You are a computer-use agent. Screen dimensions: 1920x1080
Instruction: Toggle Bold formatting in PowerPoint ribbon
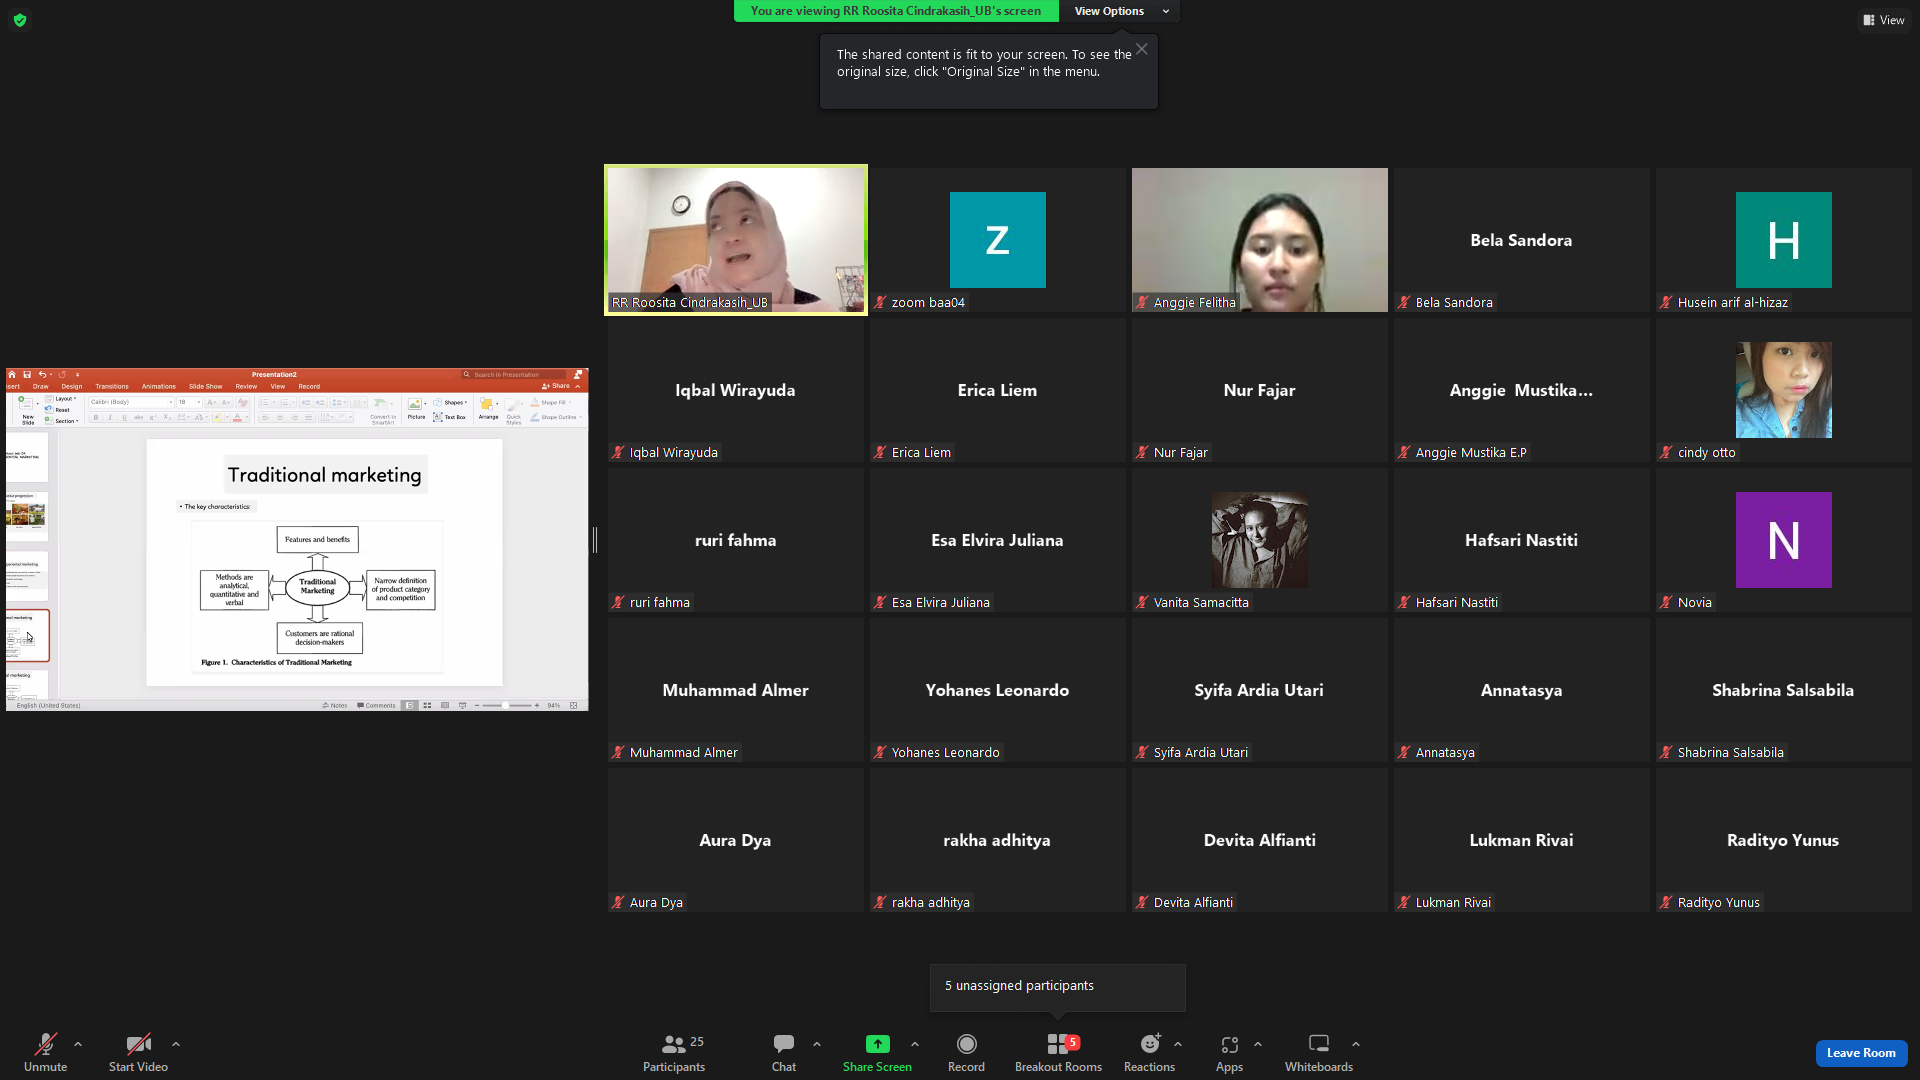pos(96,417)
